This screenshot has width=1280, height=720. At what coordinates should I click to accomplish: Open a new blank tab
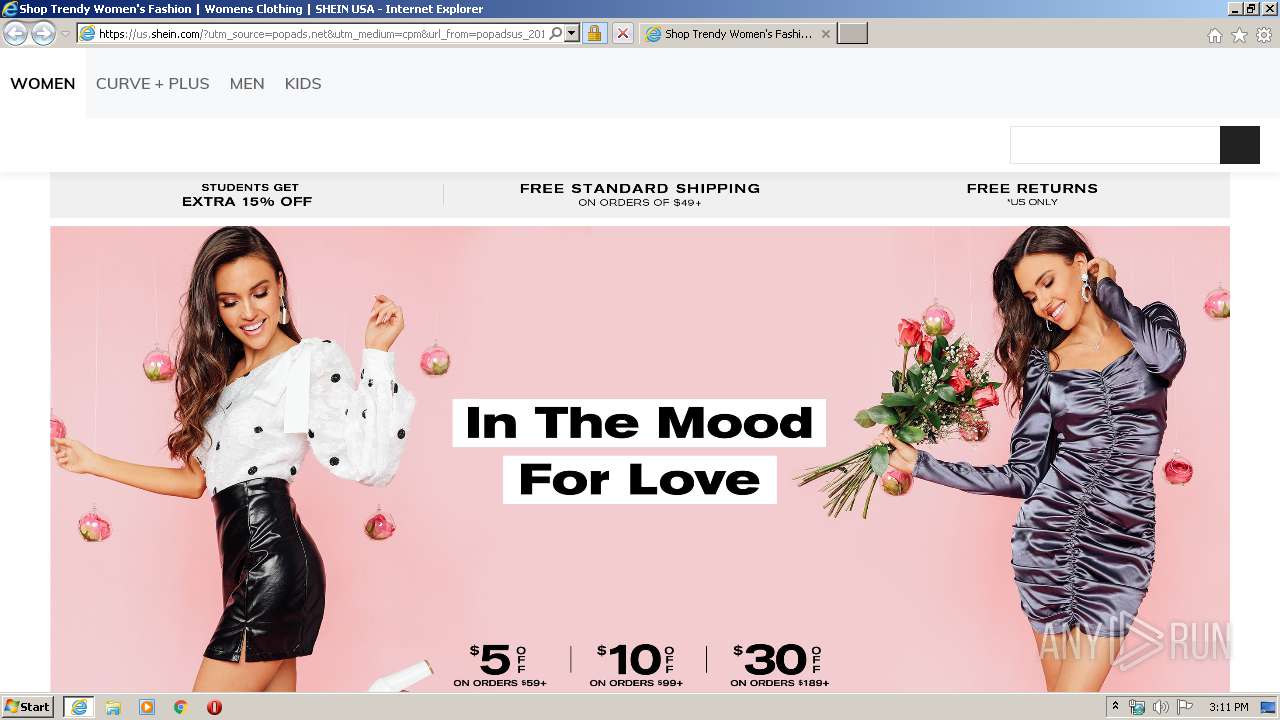852,34
